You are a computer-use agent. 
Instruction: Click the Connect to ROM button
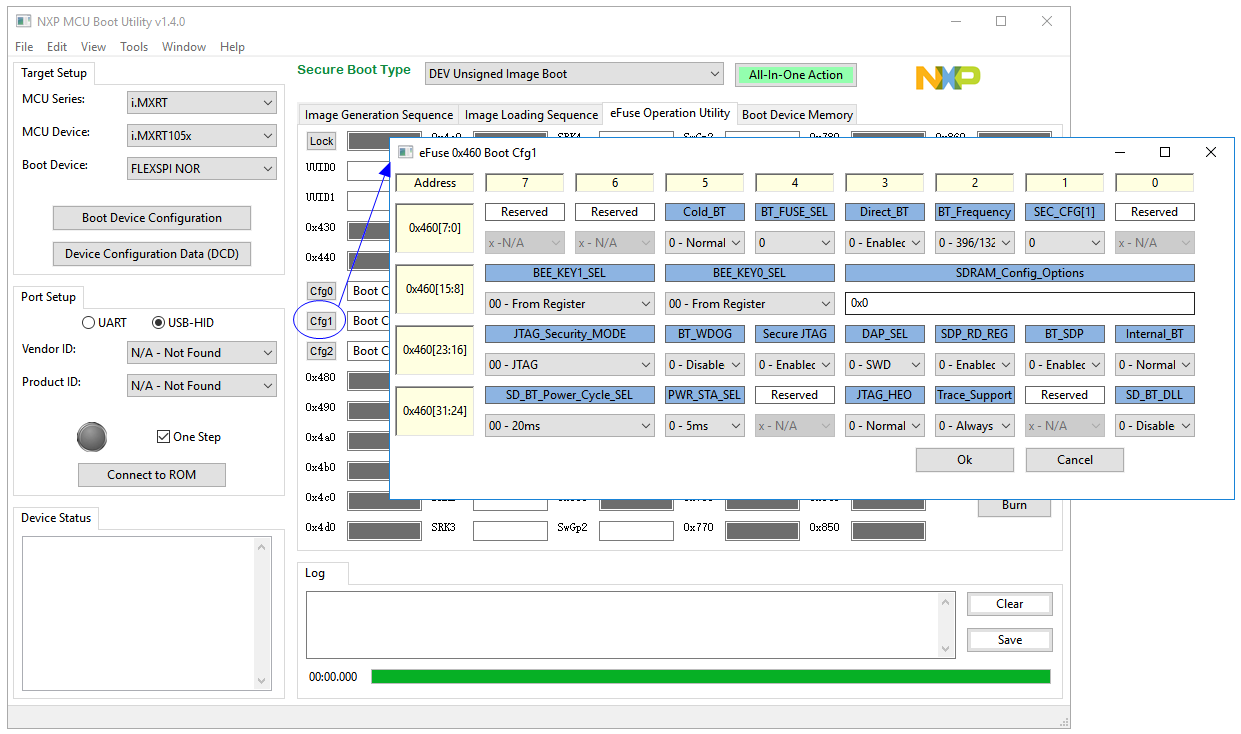click(152, 475)
